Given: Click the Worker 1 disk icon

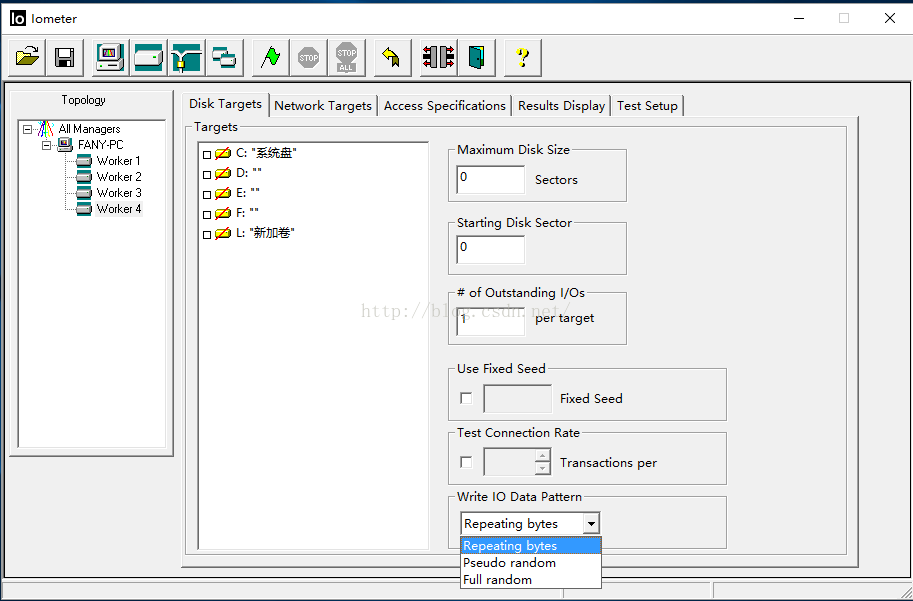Looking at the screenshot, I should coord(84,161).
